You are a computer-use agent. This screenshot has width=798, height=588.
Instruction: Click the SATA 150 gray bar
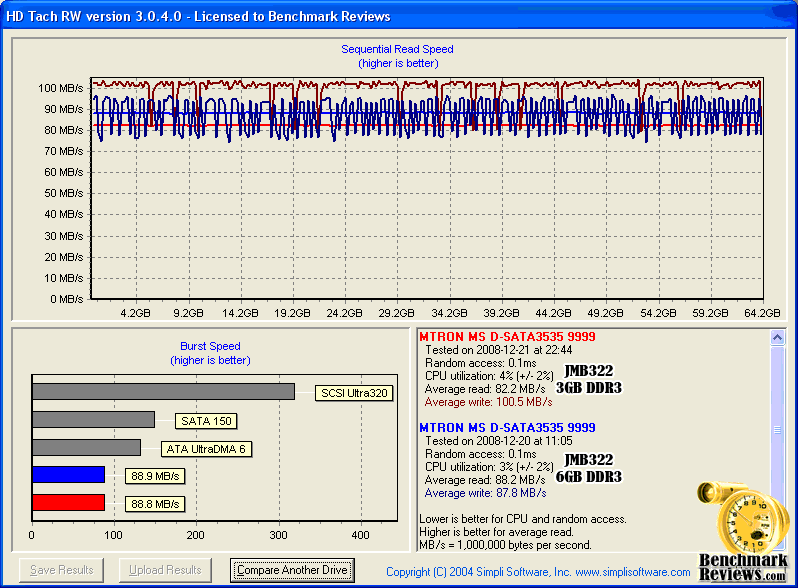coord(94,419)
